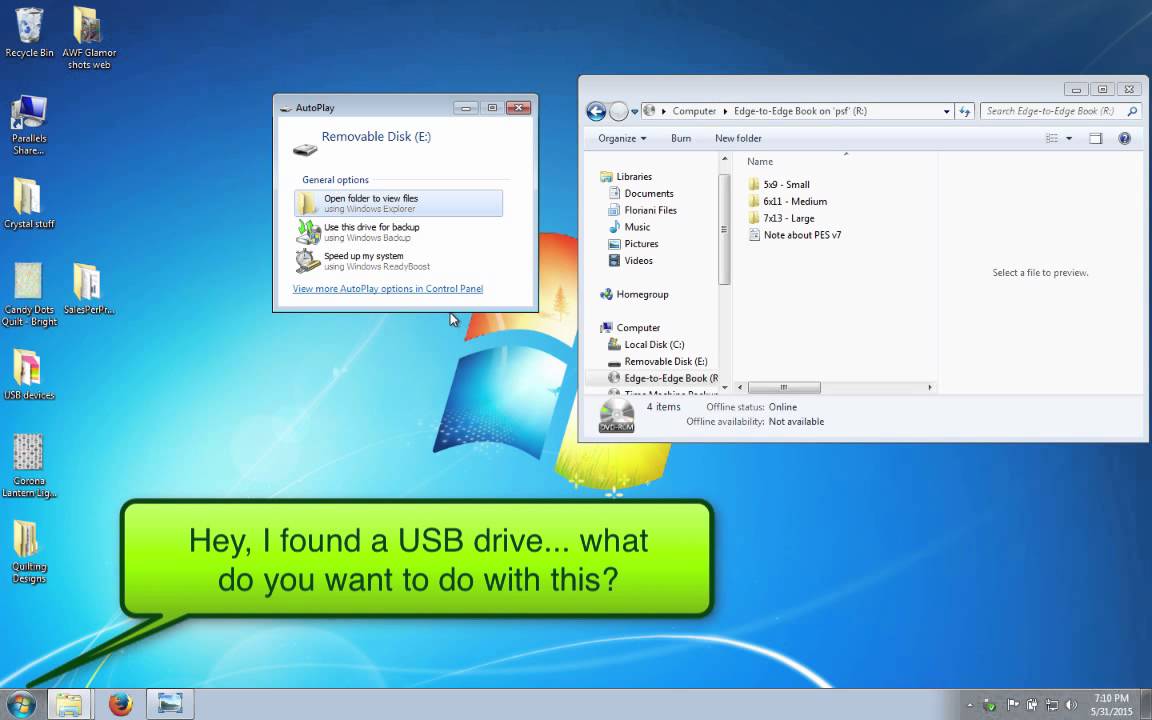Click the address bar refresh button
The width and height of the screenshot is (1152, 720).
pos(965,112)
